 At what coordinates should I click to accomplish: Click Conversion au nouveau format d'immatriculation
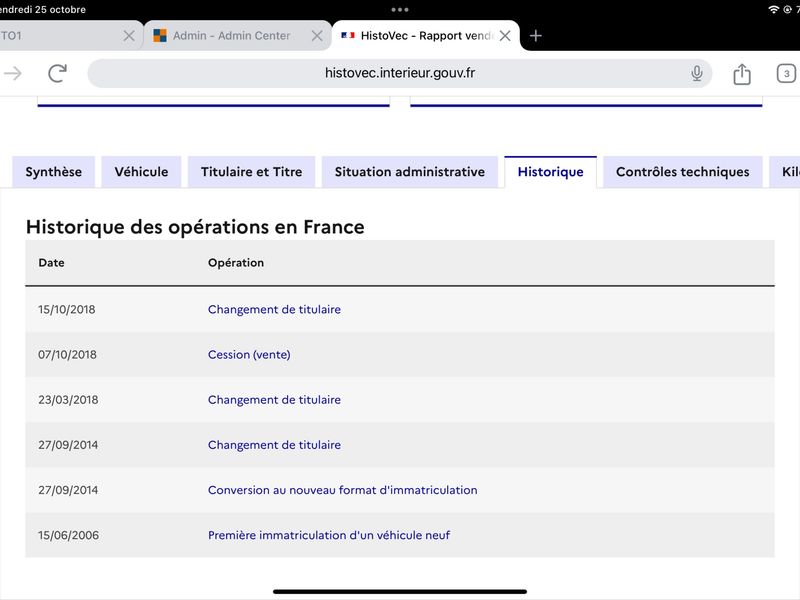point(342,490)
